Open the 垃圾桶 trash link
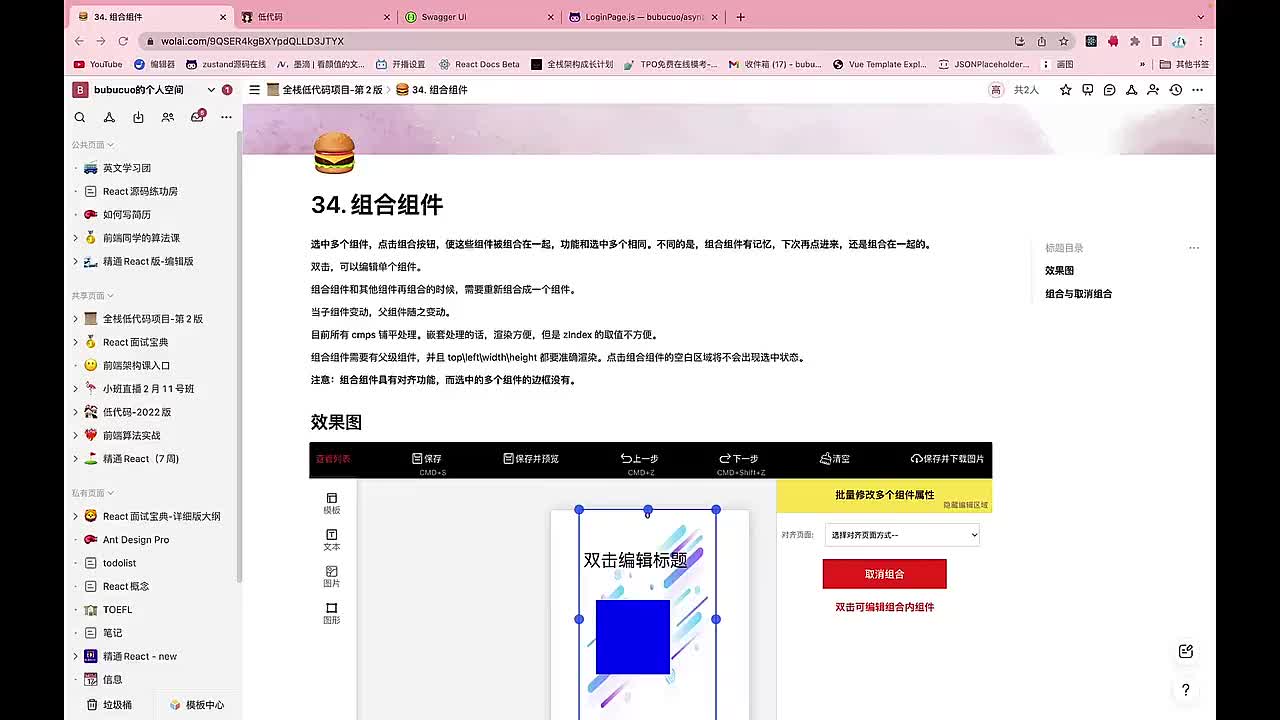This screenshot has height=720, width=1280. 109,705
